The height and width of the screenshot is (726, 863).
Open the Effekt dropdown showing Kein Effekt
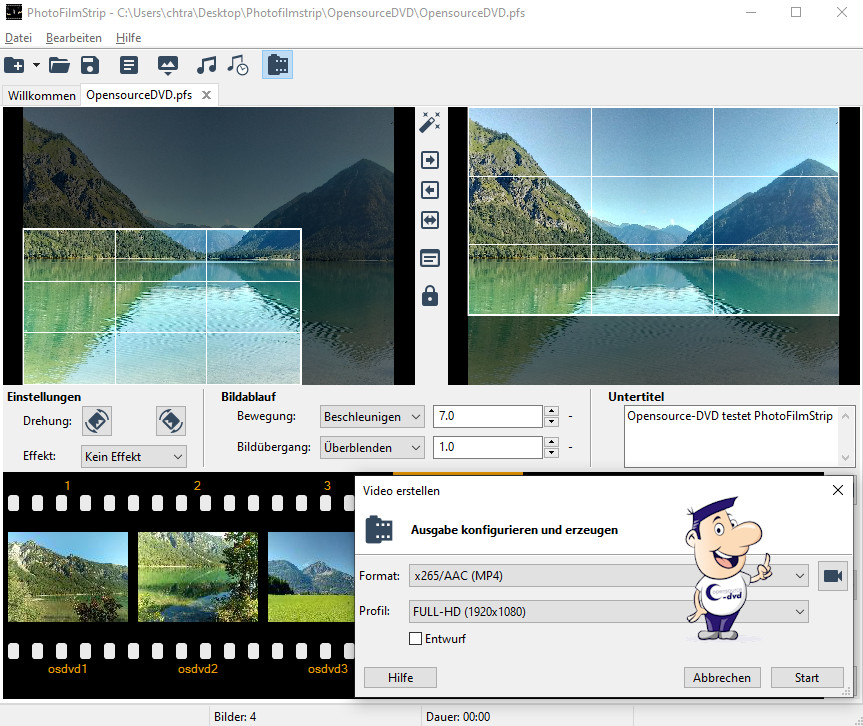(x=134, y=457)
